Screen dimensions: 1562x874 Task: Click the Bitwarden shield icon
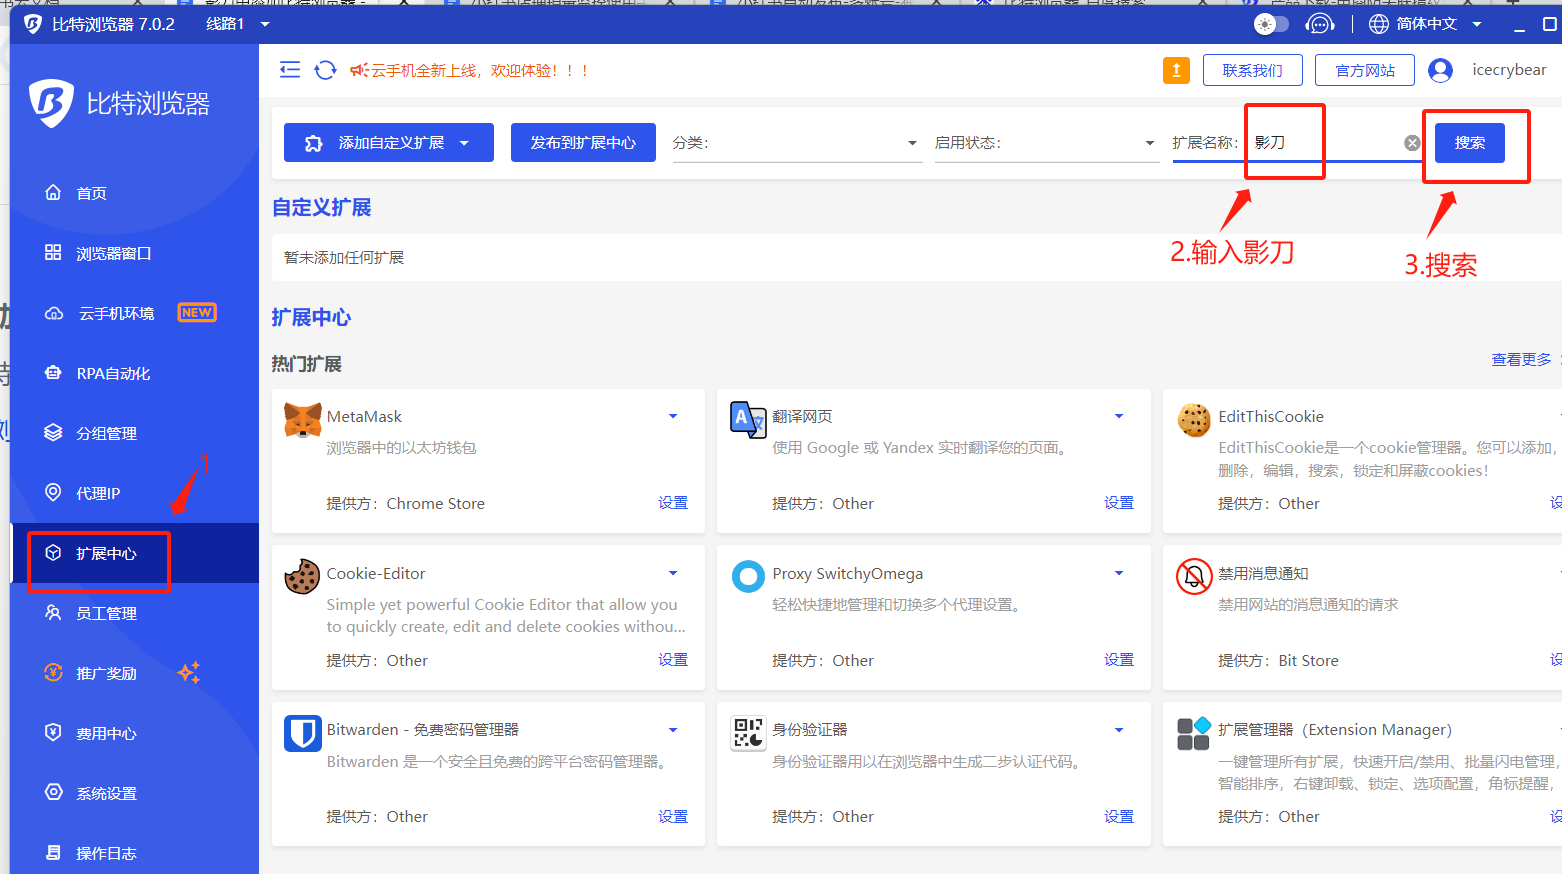point(302,733)
